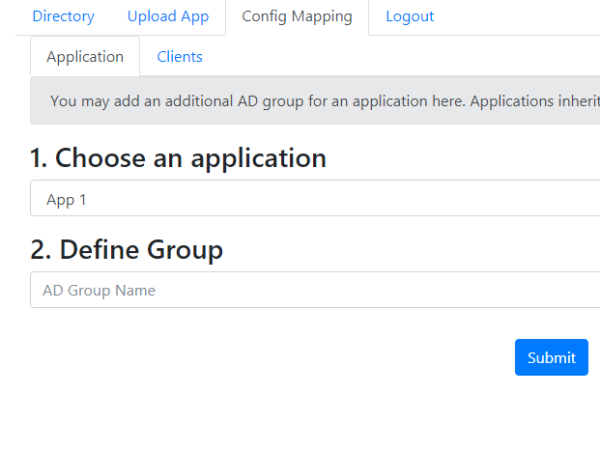The image size is (600, 450).
Task: Select the Config Mapping tab
Action: 297,17
